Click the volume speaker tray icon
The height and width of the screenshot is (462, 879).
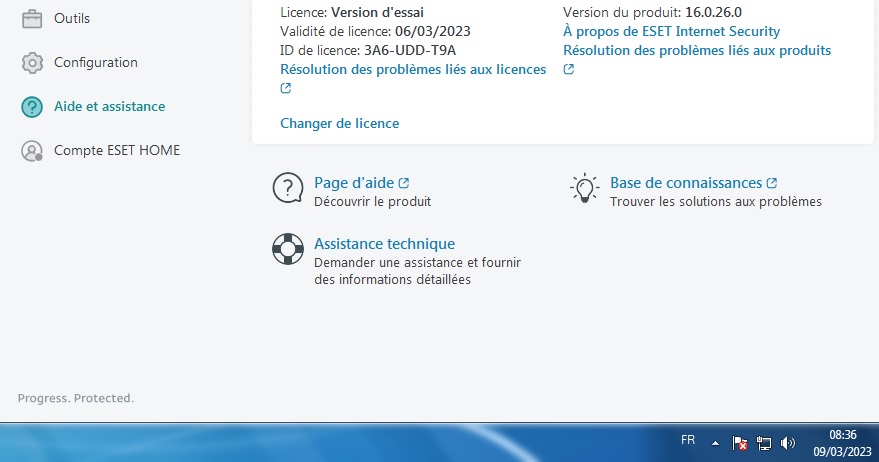click(x=788, y=443)
